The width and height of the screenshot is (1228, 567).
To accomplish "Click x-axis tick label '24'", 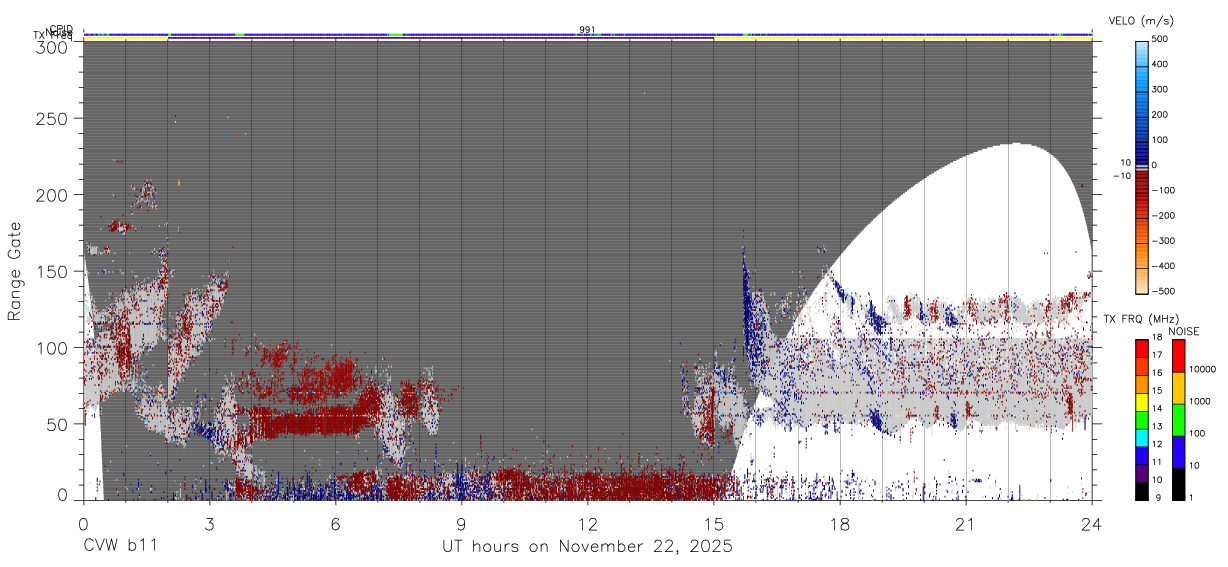I will click(1091, 523).
